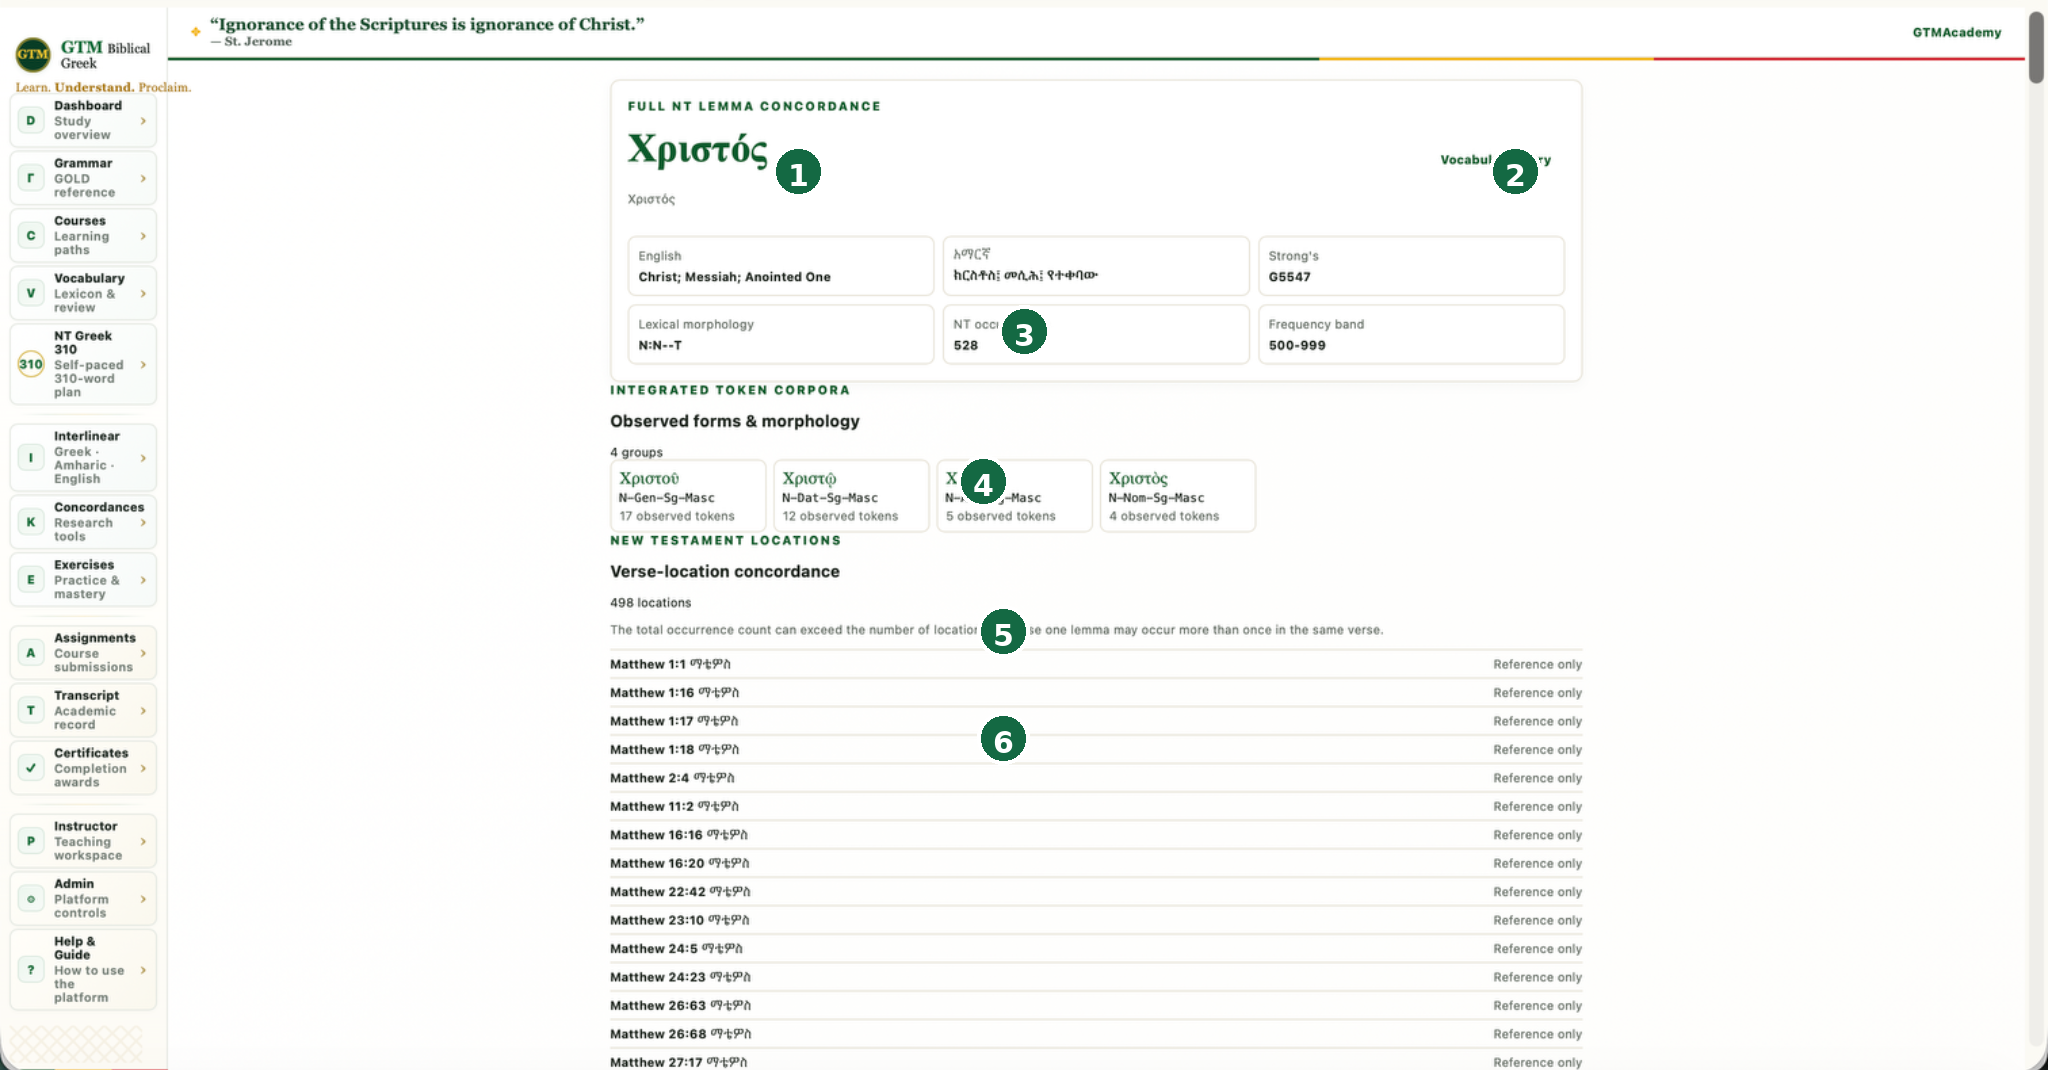2048x1070 pixels.
Task: Open the GTMAcademy account link
Action: (1956, 32)
